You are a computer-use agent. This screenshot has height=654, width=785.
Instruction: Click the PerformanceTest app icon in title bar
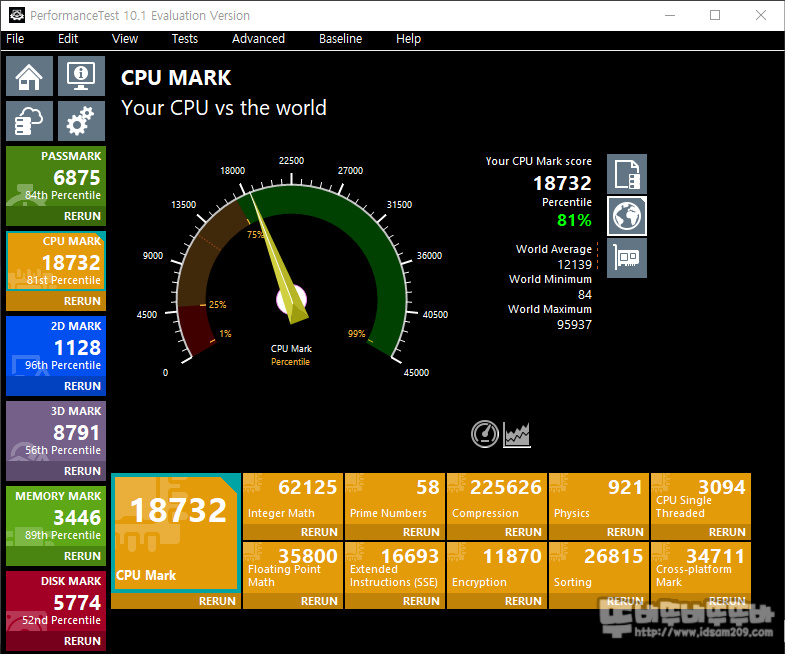click(17, 16)
